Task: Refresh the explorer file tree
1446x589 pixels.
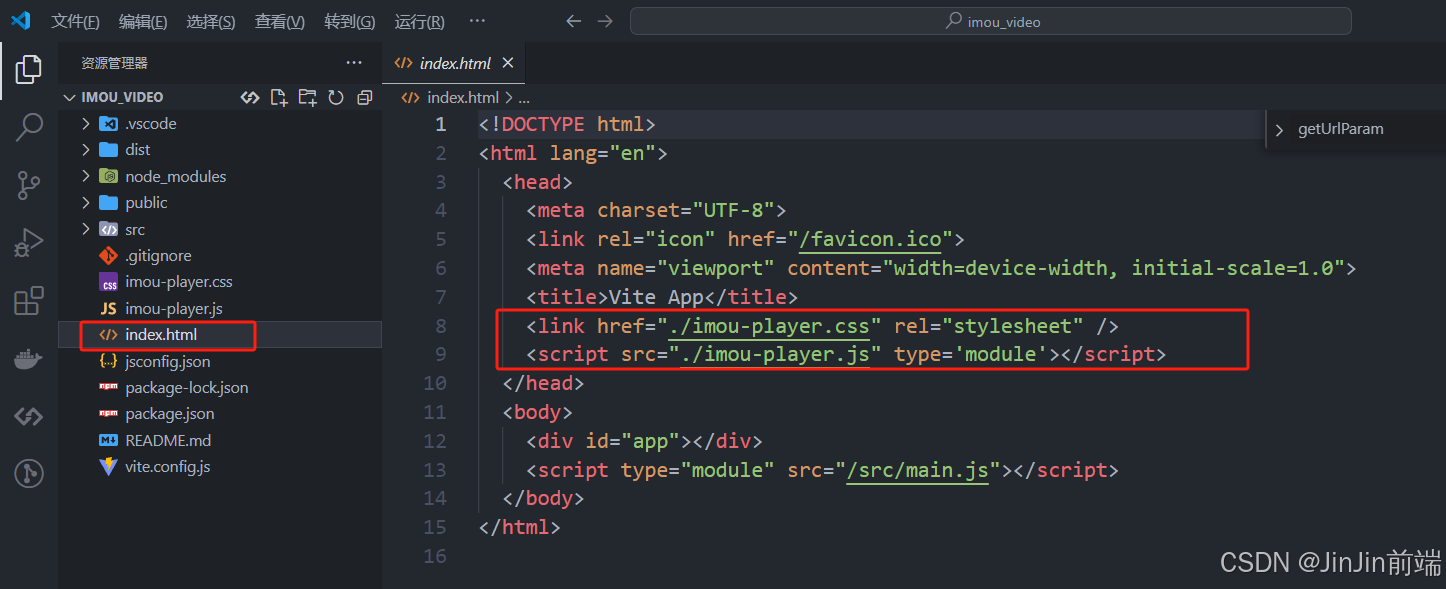Action: click(336, 97)
